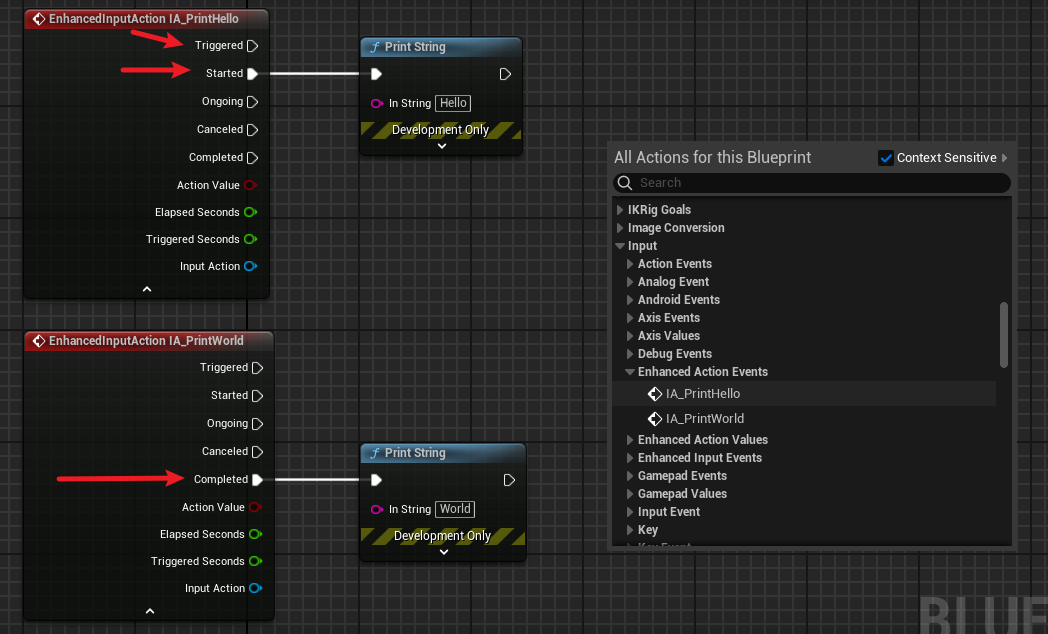
Task: Click Elapsed Seconds pin on IA_PrintWorld node
Action: coord(255,534)
